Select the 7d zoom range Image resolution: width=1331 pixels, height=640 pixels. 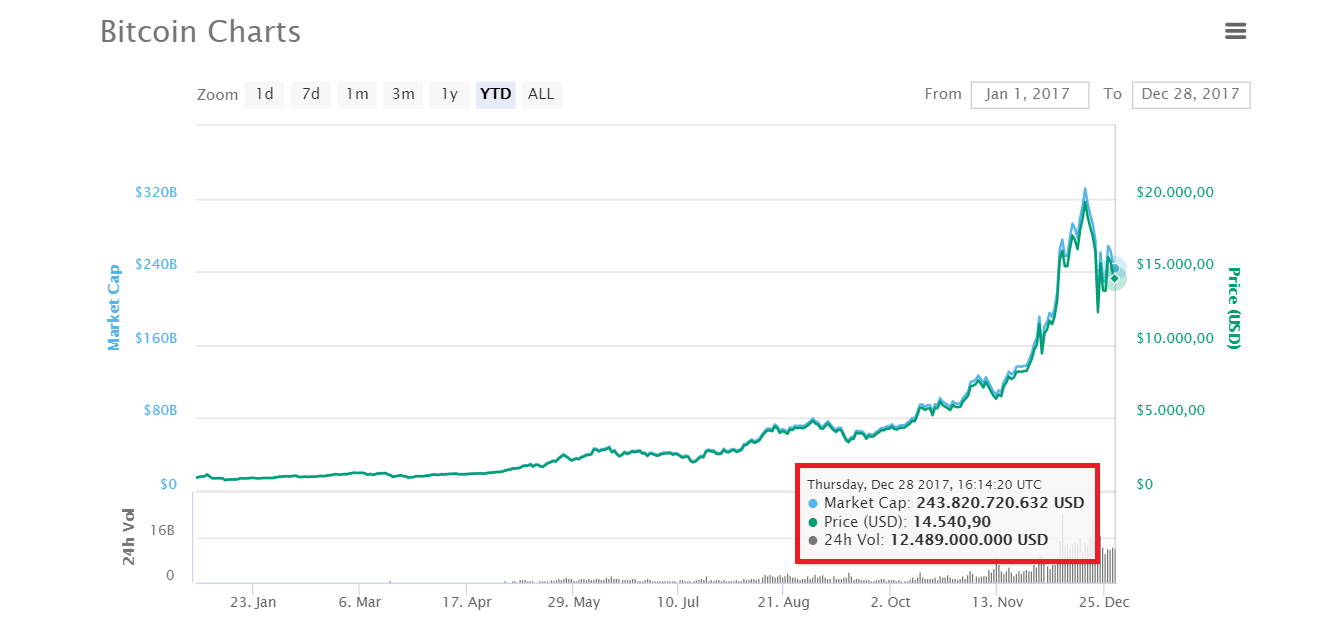point(310,94)
